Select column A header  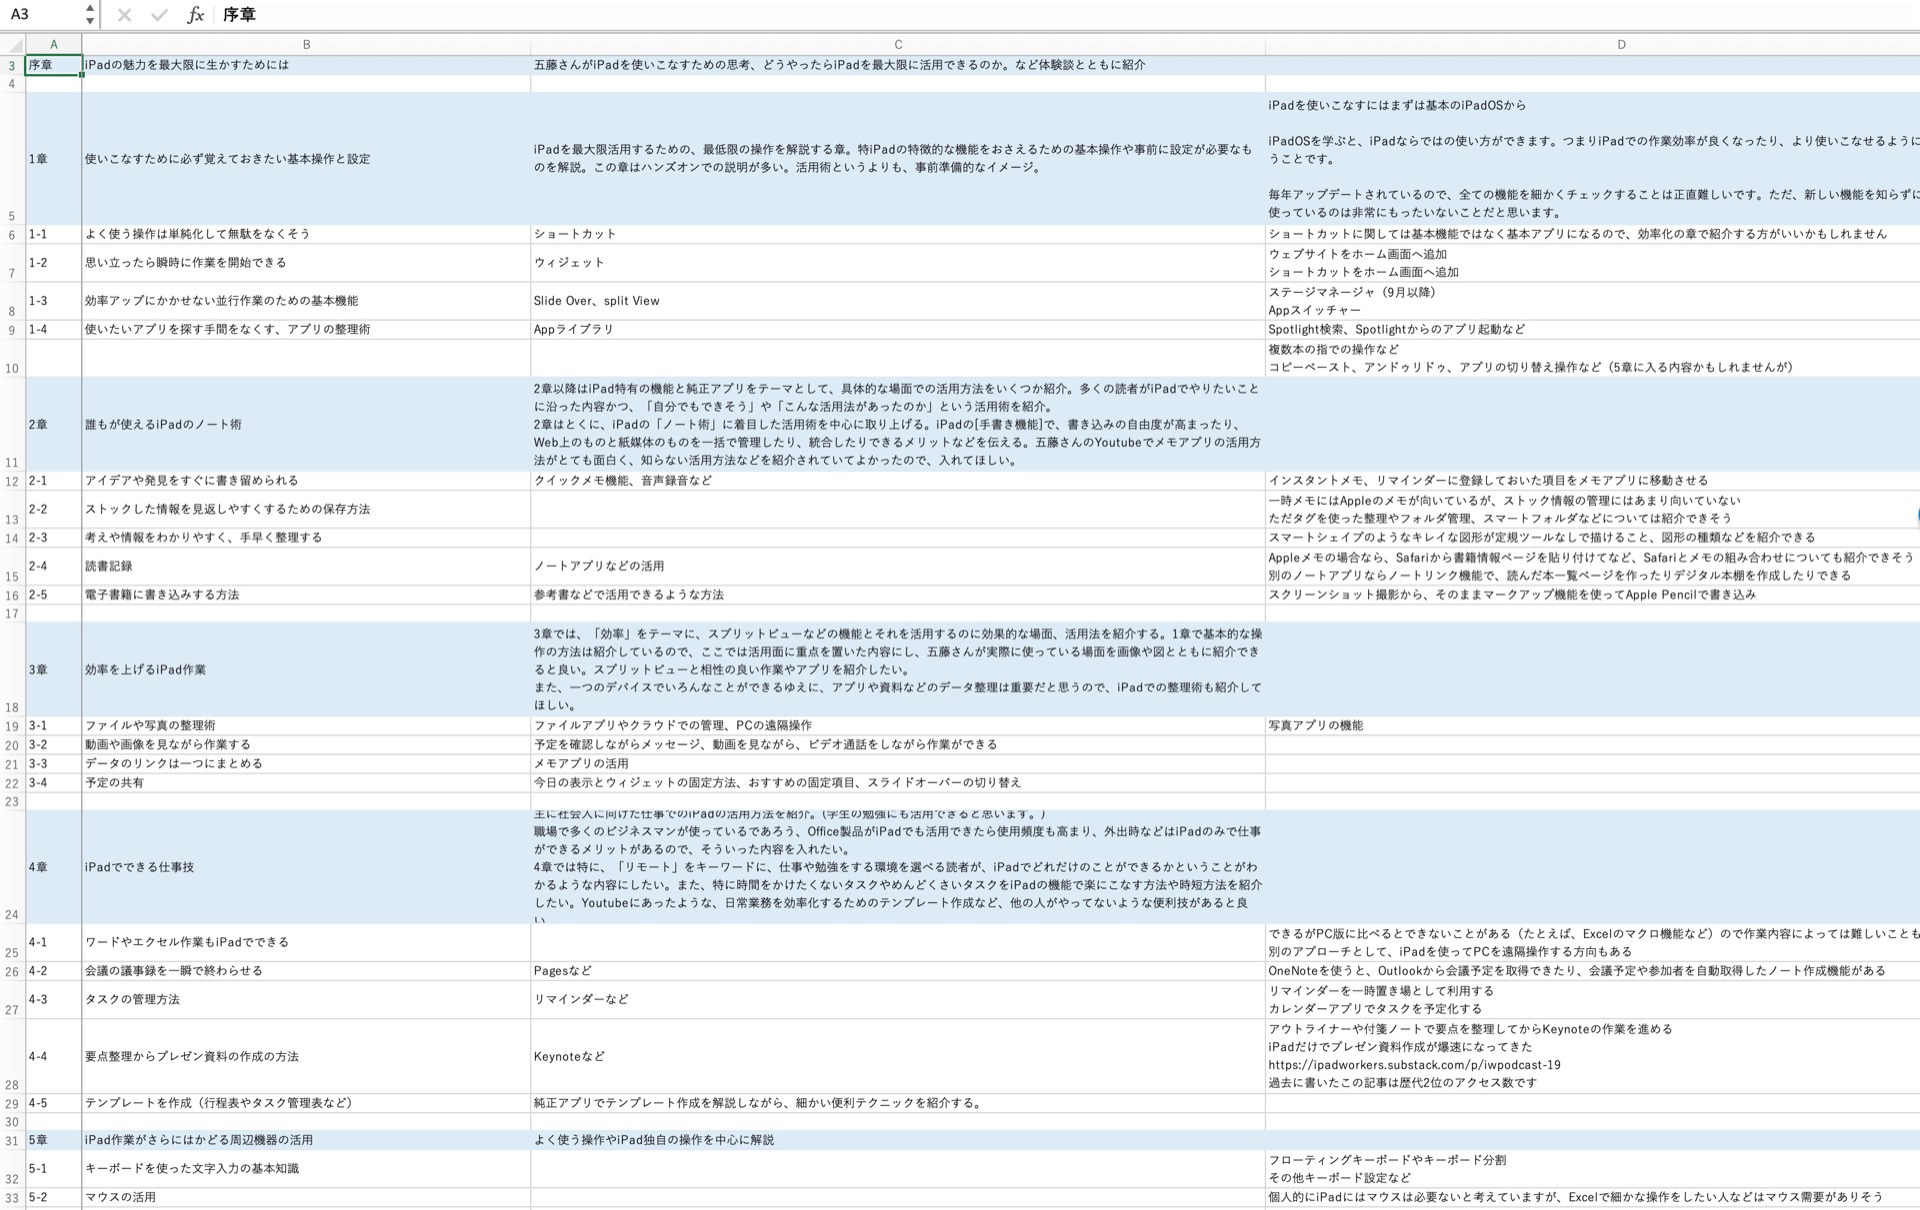click(x=54, y=45)
